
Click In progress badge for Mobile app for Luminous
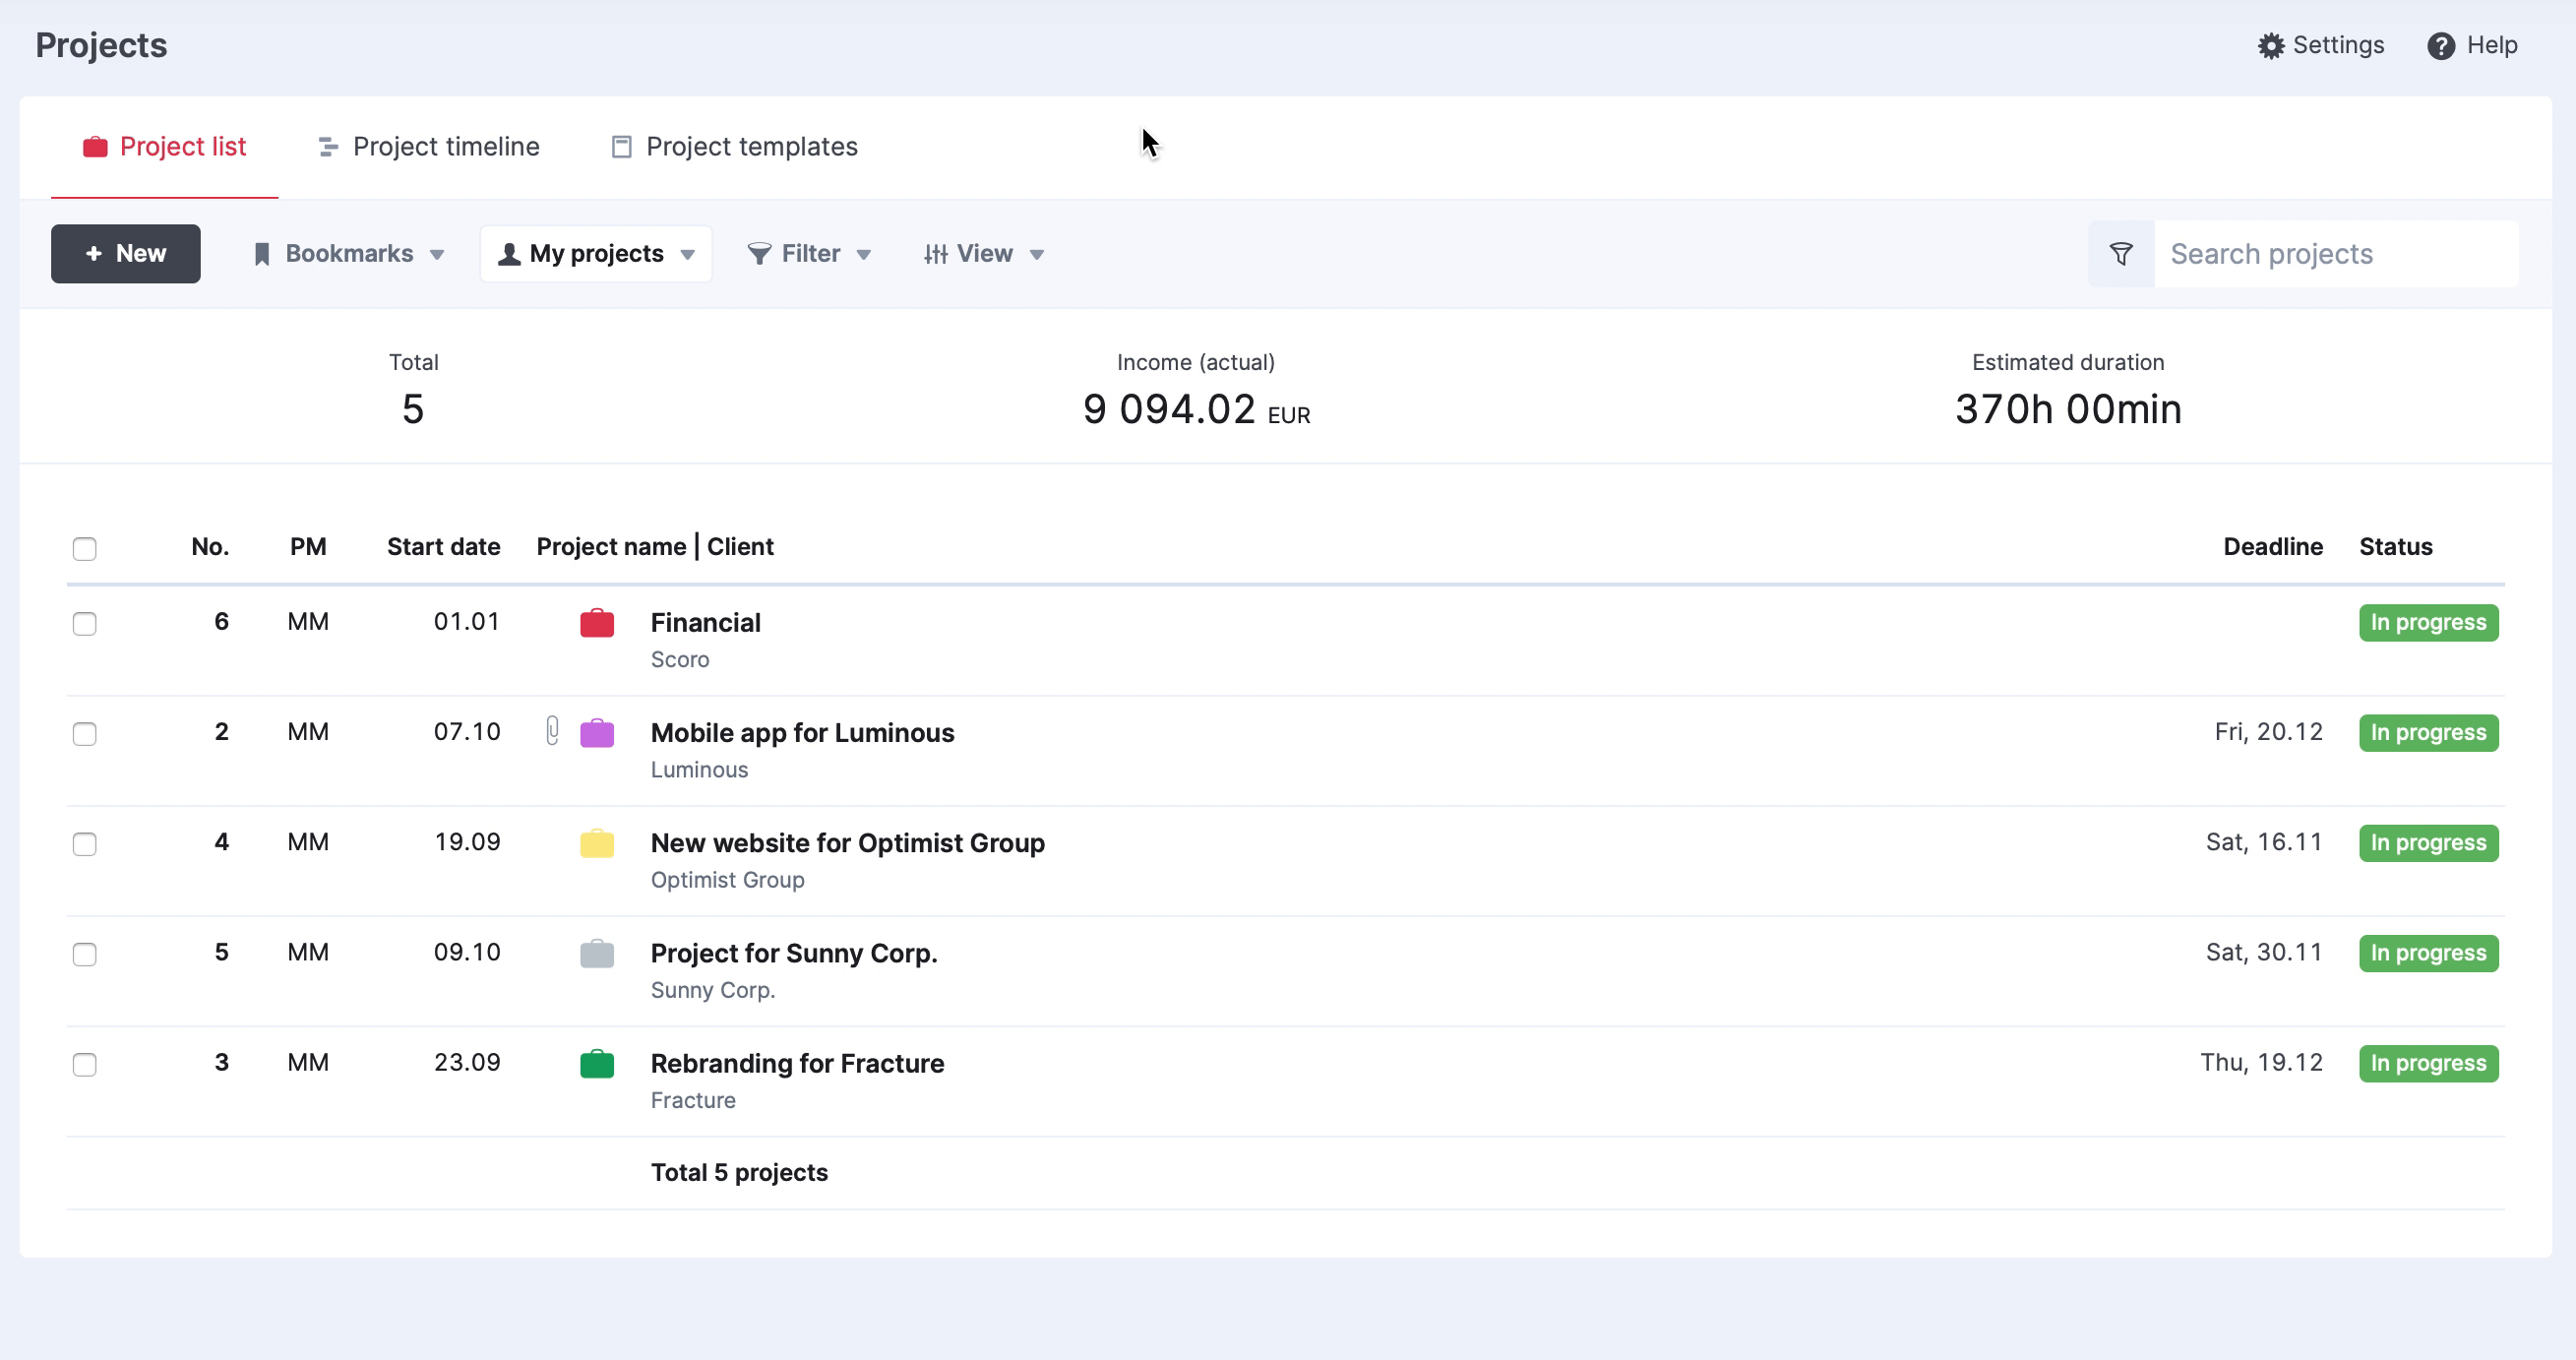pyautogui.click(x=2429, y=733)
